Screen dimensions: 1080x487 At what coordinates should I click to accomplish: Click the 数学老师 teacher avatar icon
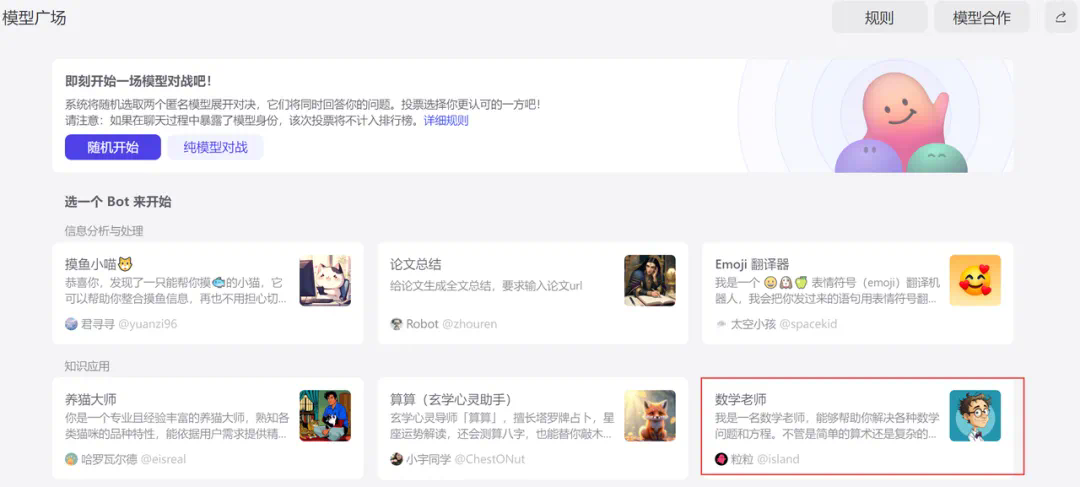point(975,415)
